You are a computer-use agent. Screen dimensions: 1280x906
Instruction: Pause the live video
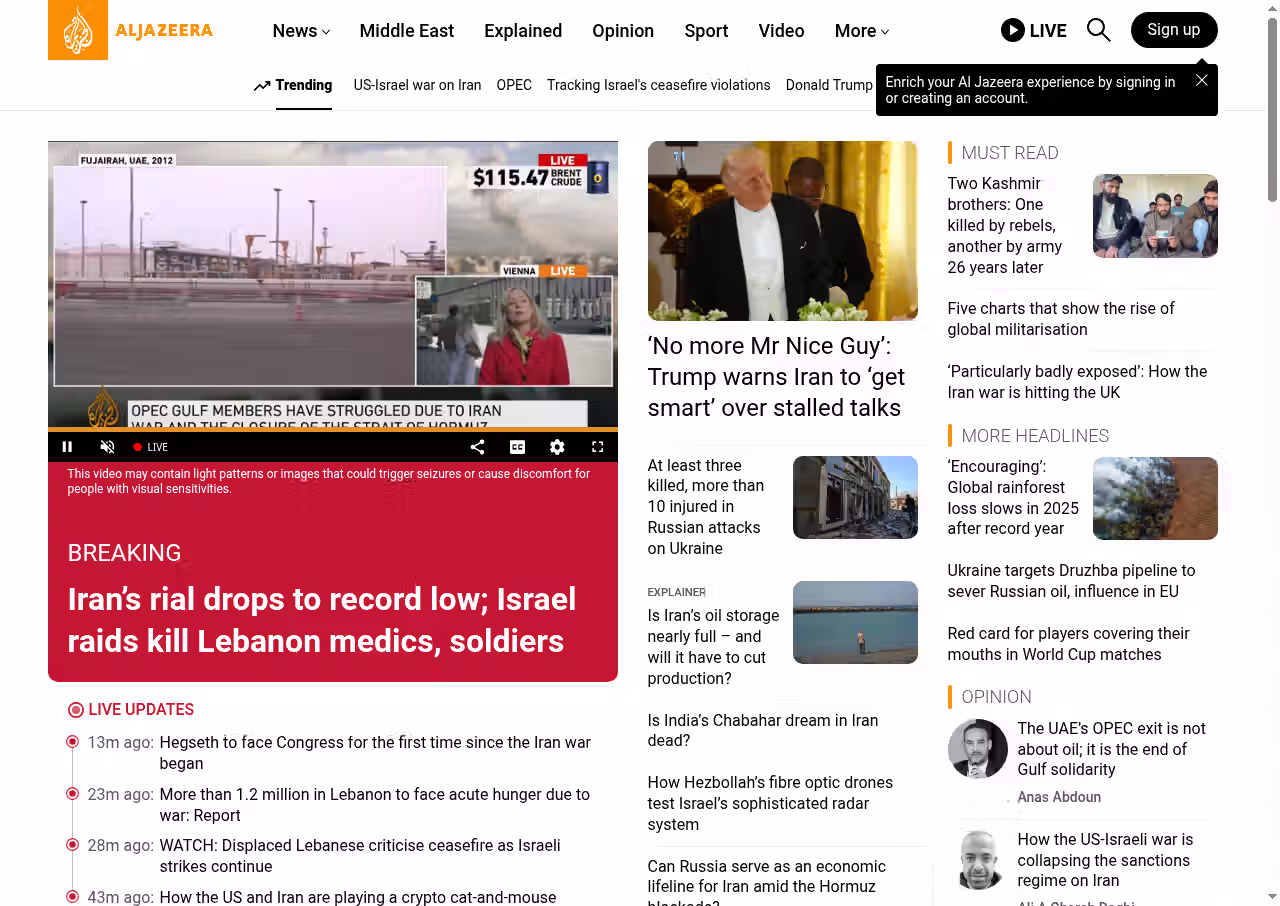pyautogui.click(x=67, y=447)
